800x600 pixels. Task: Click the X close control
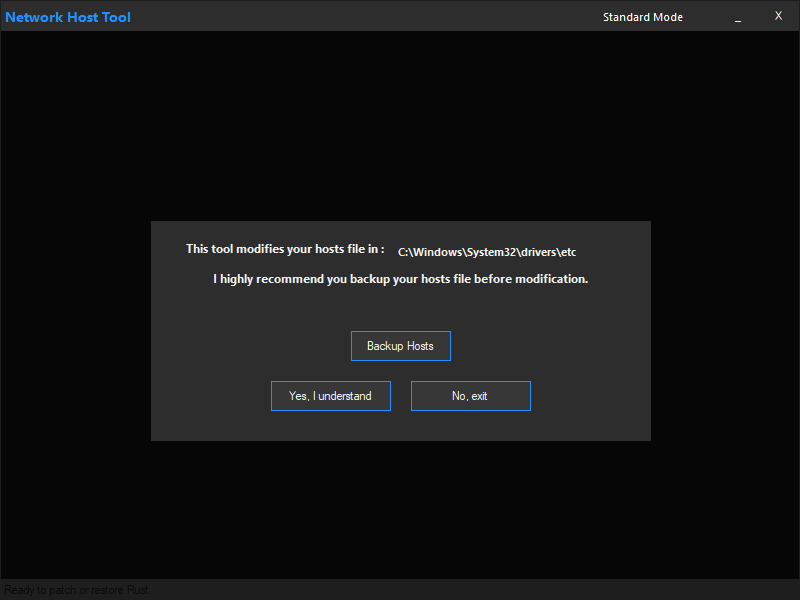pyautogui.click(x=778, y=15)
